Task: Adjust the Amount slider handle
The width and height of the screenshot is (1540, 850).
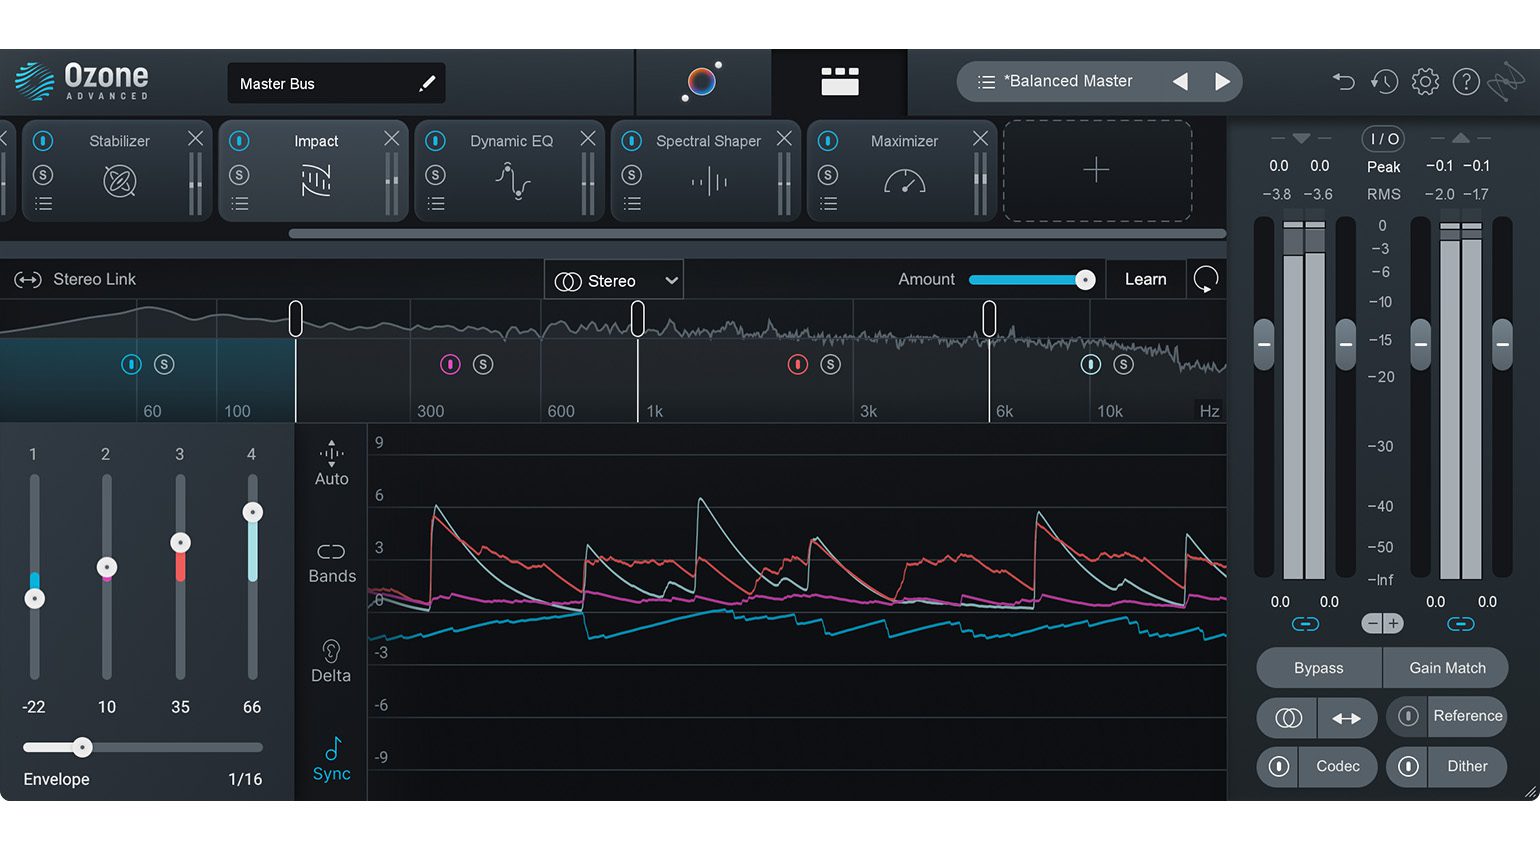Action: pyautogui.click(x=1085, y=279)
